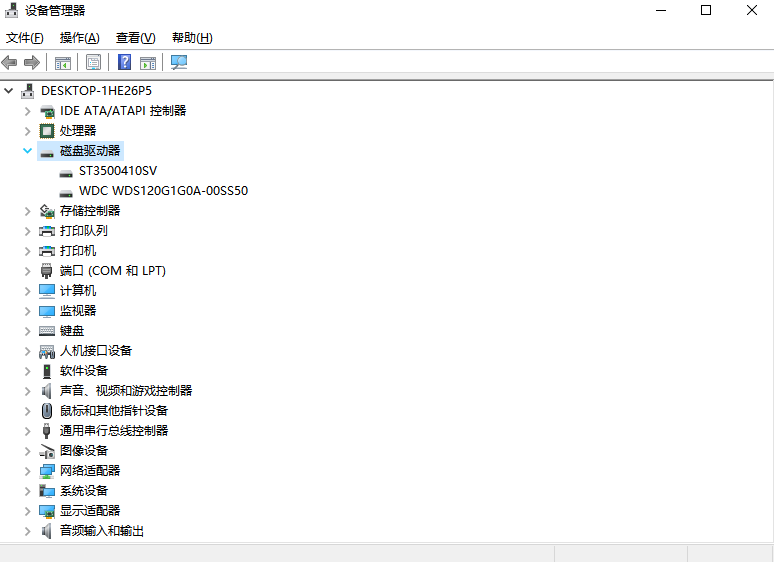Select the 通用串行总线控制器 item
The image size is (774, 562).
(113, 431)
